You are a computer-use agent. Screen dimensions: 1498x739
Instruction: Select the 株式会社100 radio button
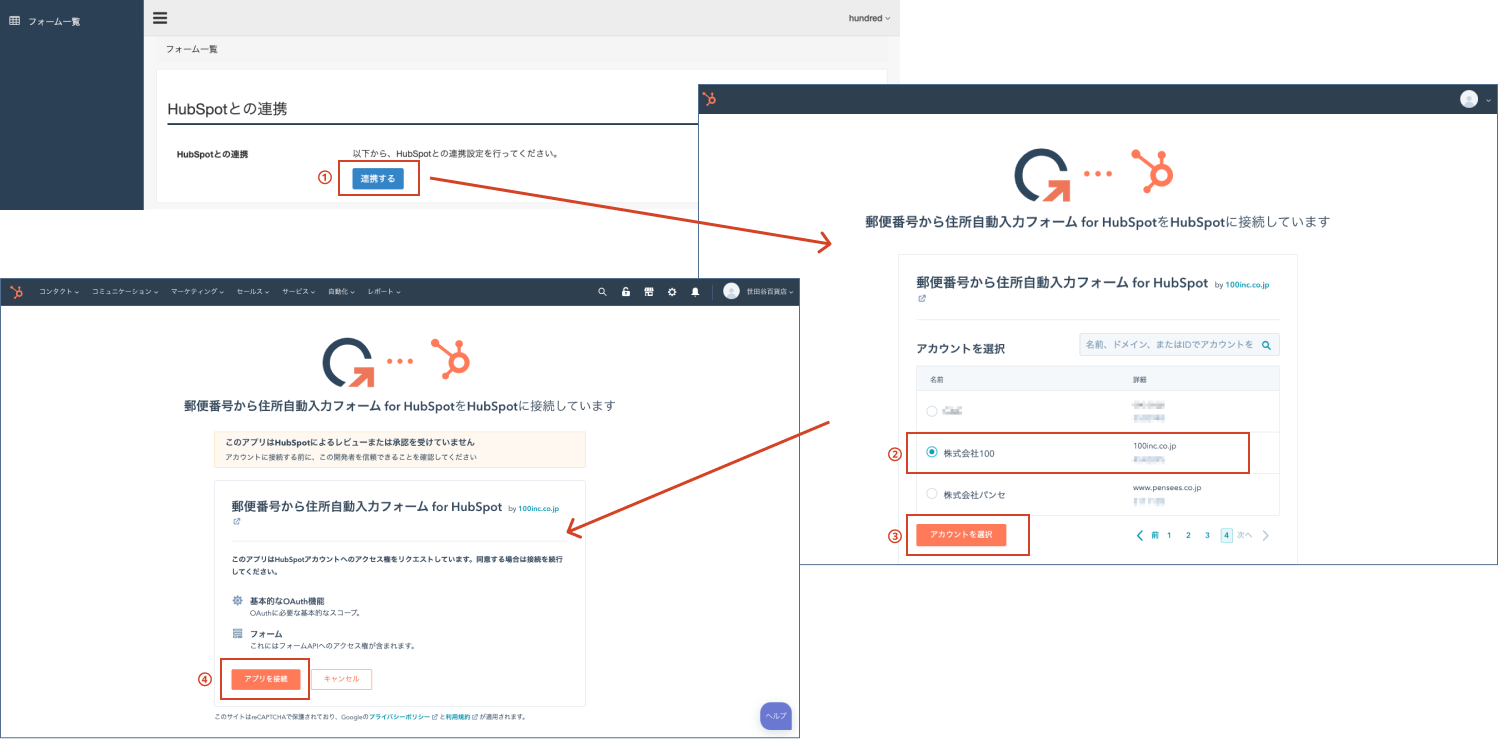point(932,452)
